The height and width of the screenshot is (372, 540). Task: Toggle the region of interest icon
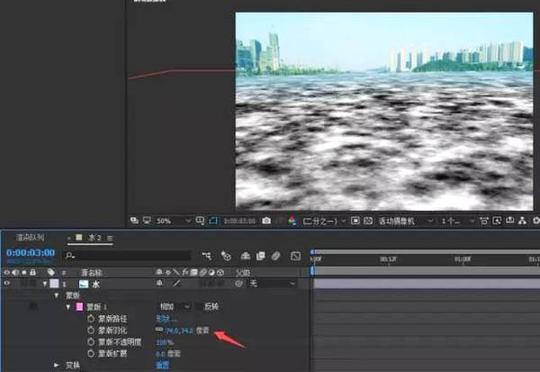[355, 220]
